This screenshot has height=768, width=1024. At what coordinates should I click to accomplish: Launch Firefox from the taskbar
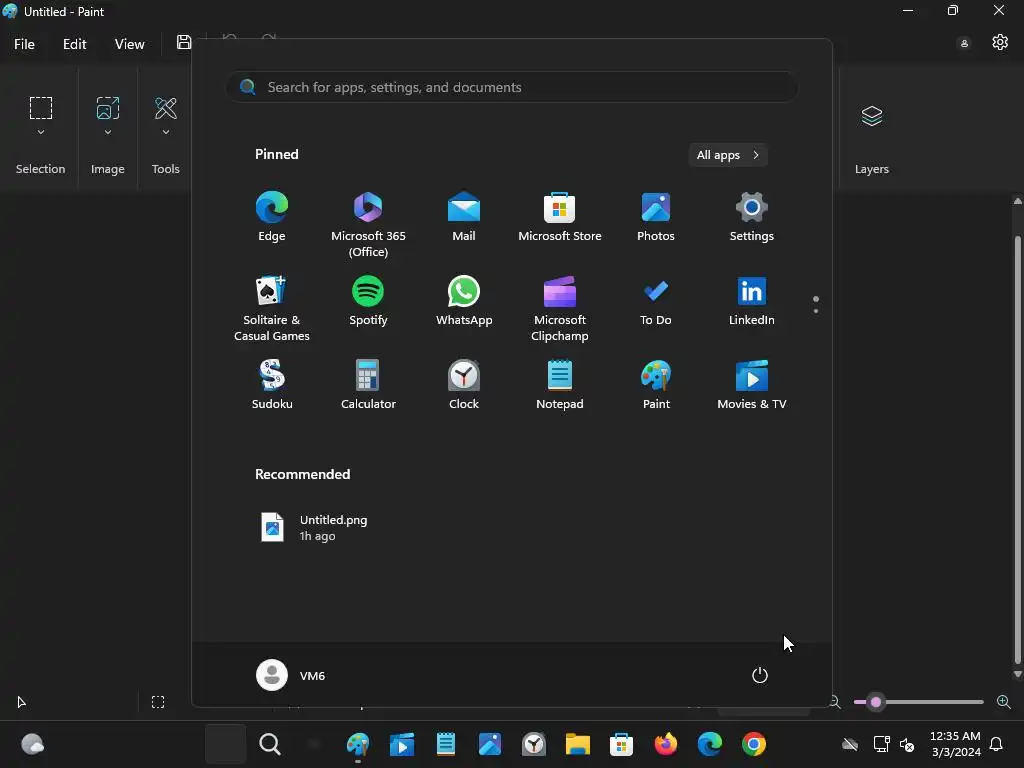click(665, 744)
